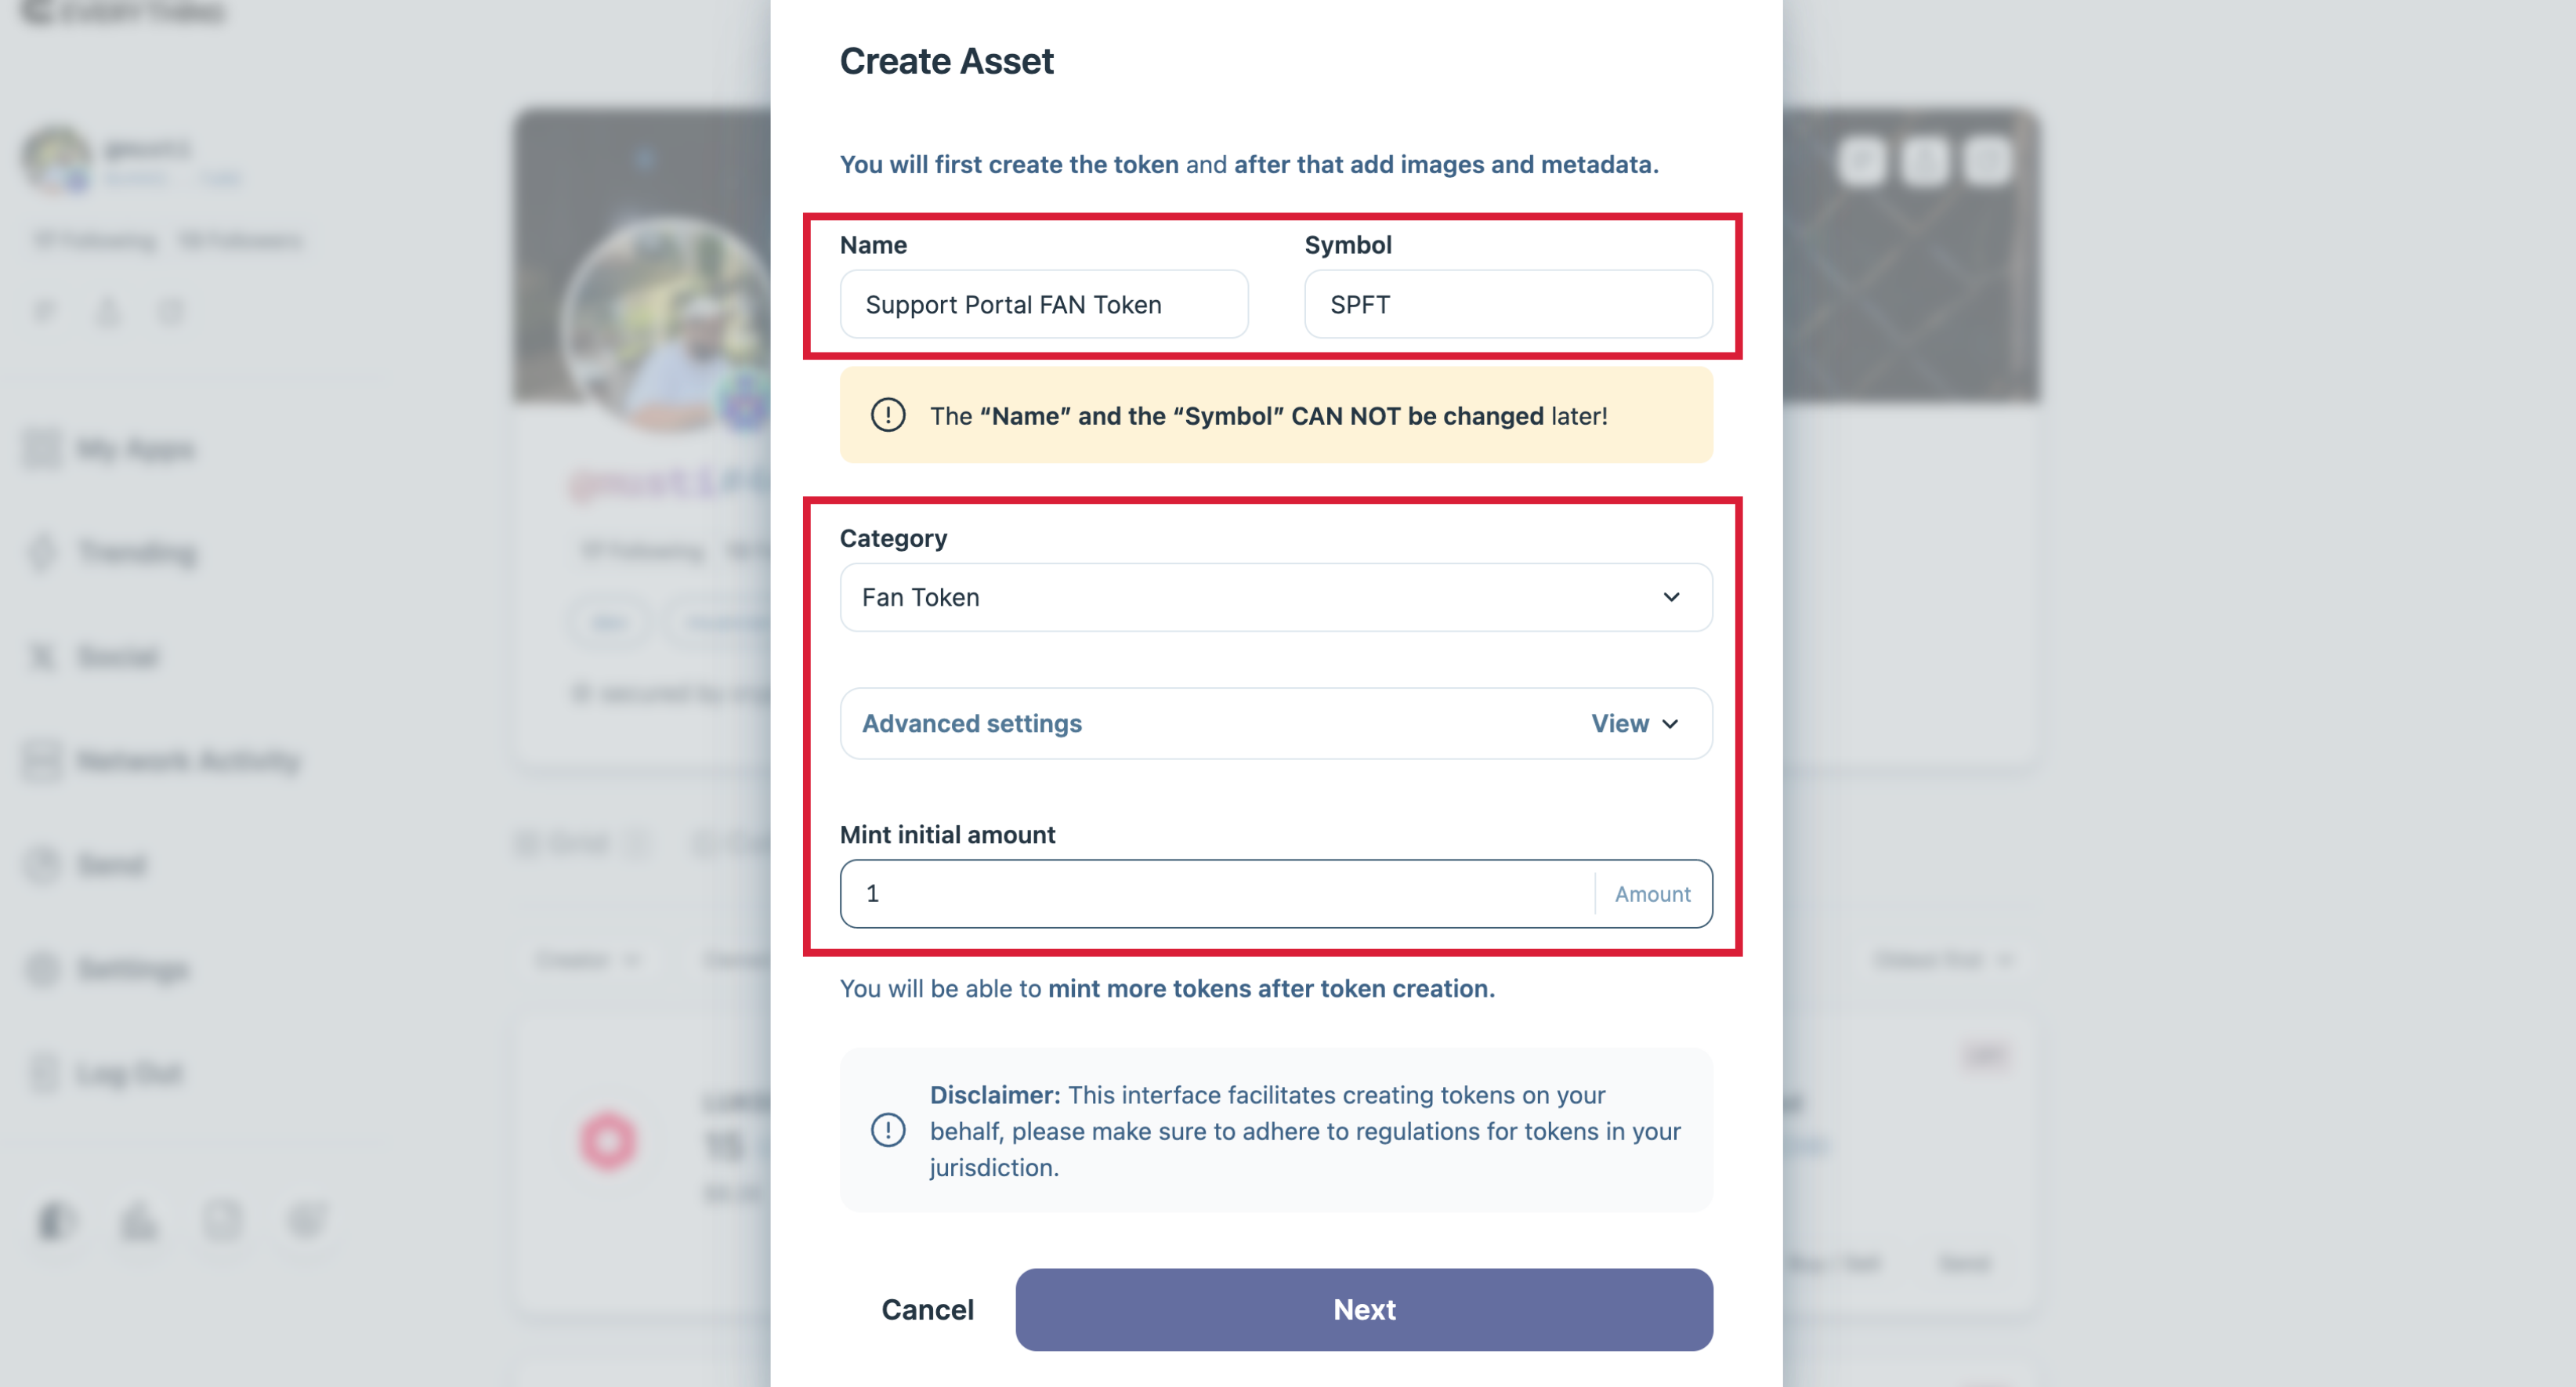Click the Network Activity sidebar icon
Viewport: 2576px width, 1387px height.
coord(43,761)
